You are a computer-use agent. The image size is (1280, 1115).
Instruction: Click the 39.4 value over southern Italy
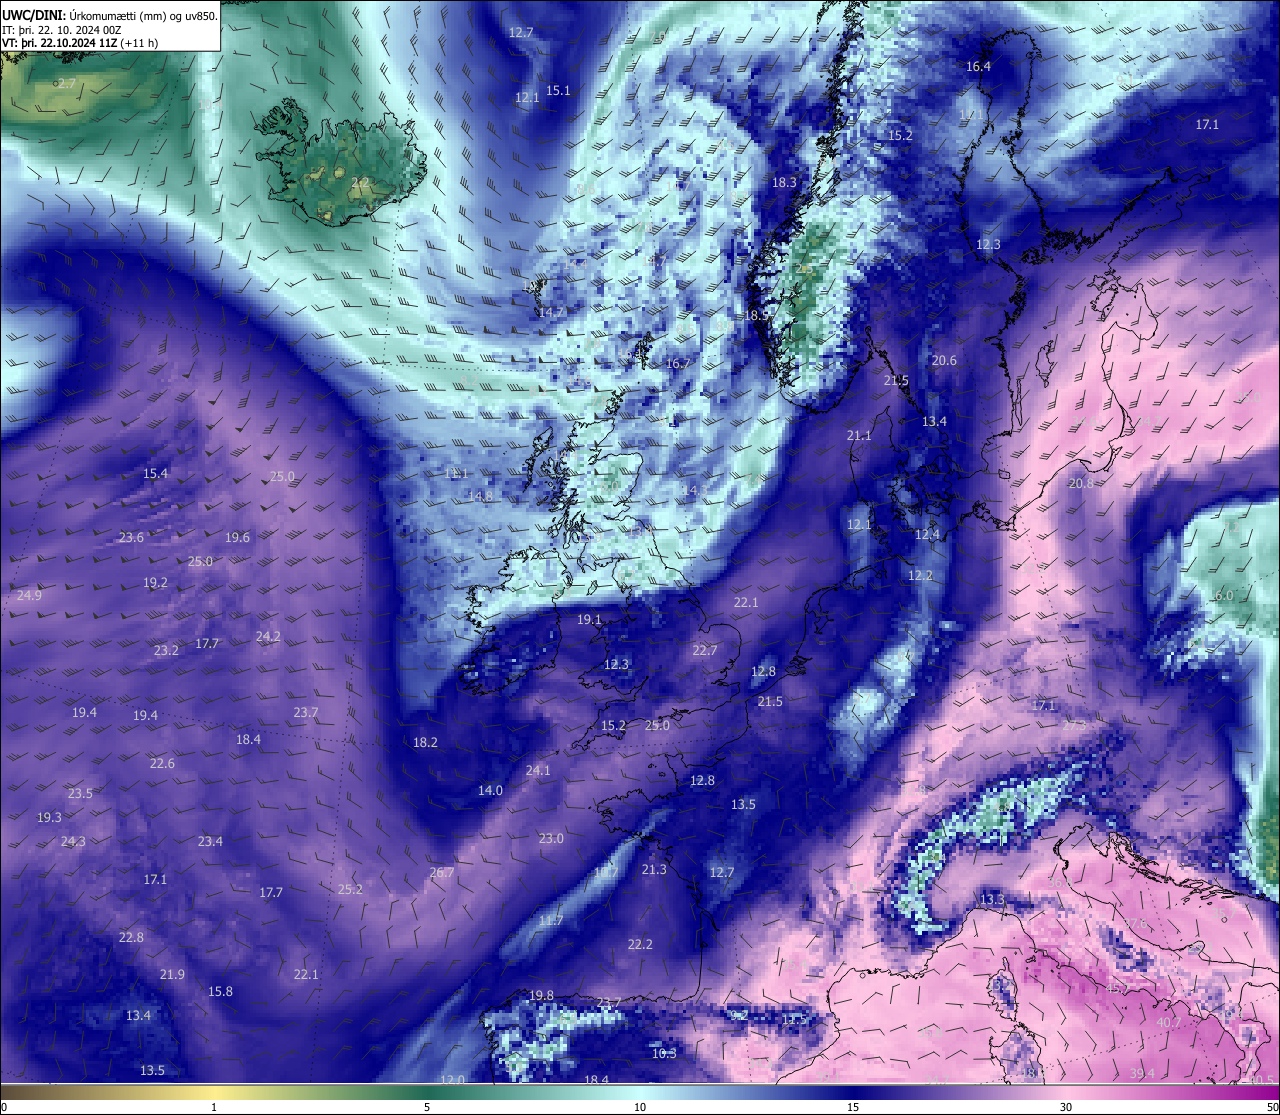click(x=1142, y=1073)
